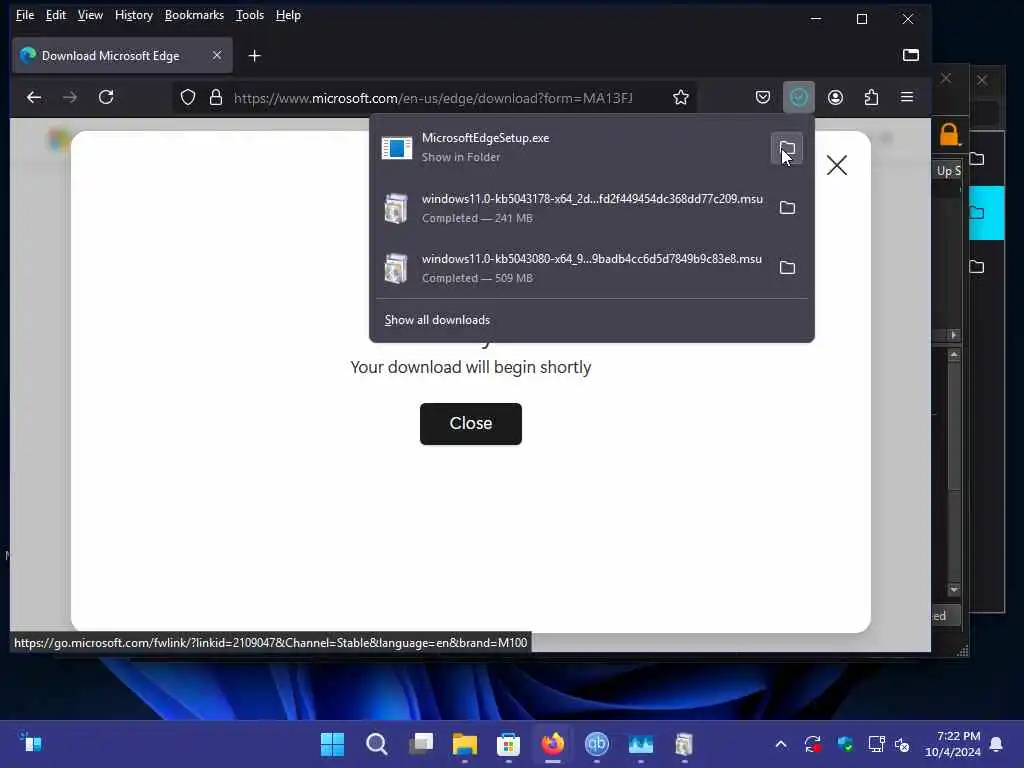Click the orange lock icon in background window
The width and height of the screenshot is (1024, 768).
(949, 135)
